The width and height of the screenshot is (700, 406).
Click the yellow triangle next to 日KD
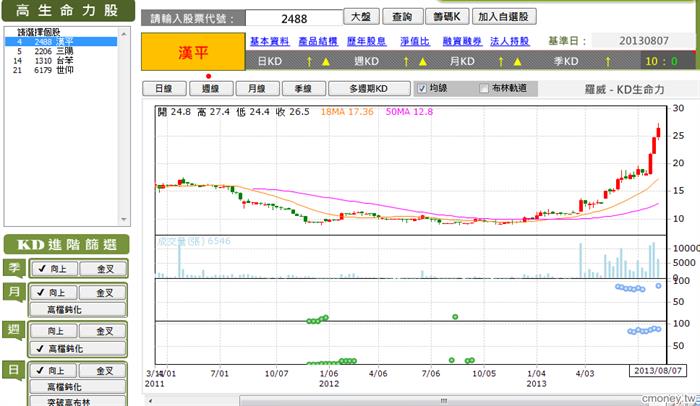point(326,62)
